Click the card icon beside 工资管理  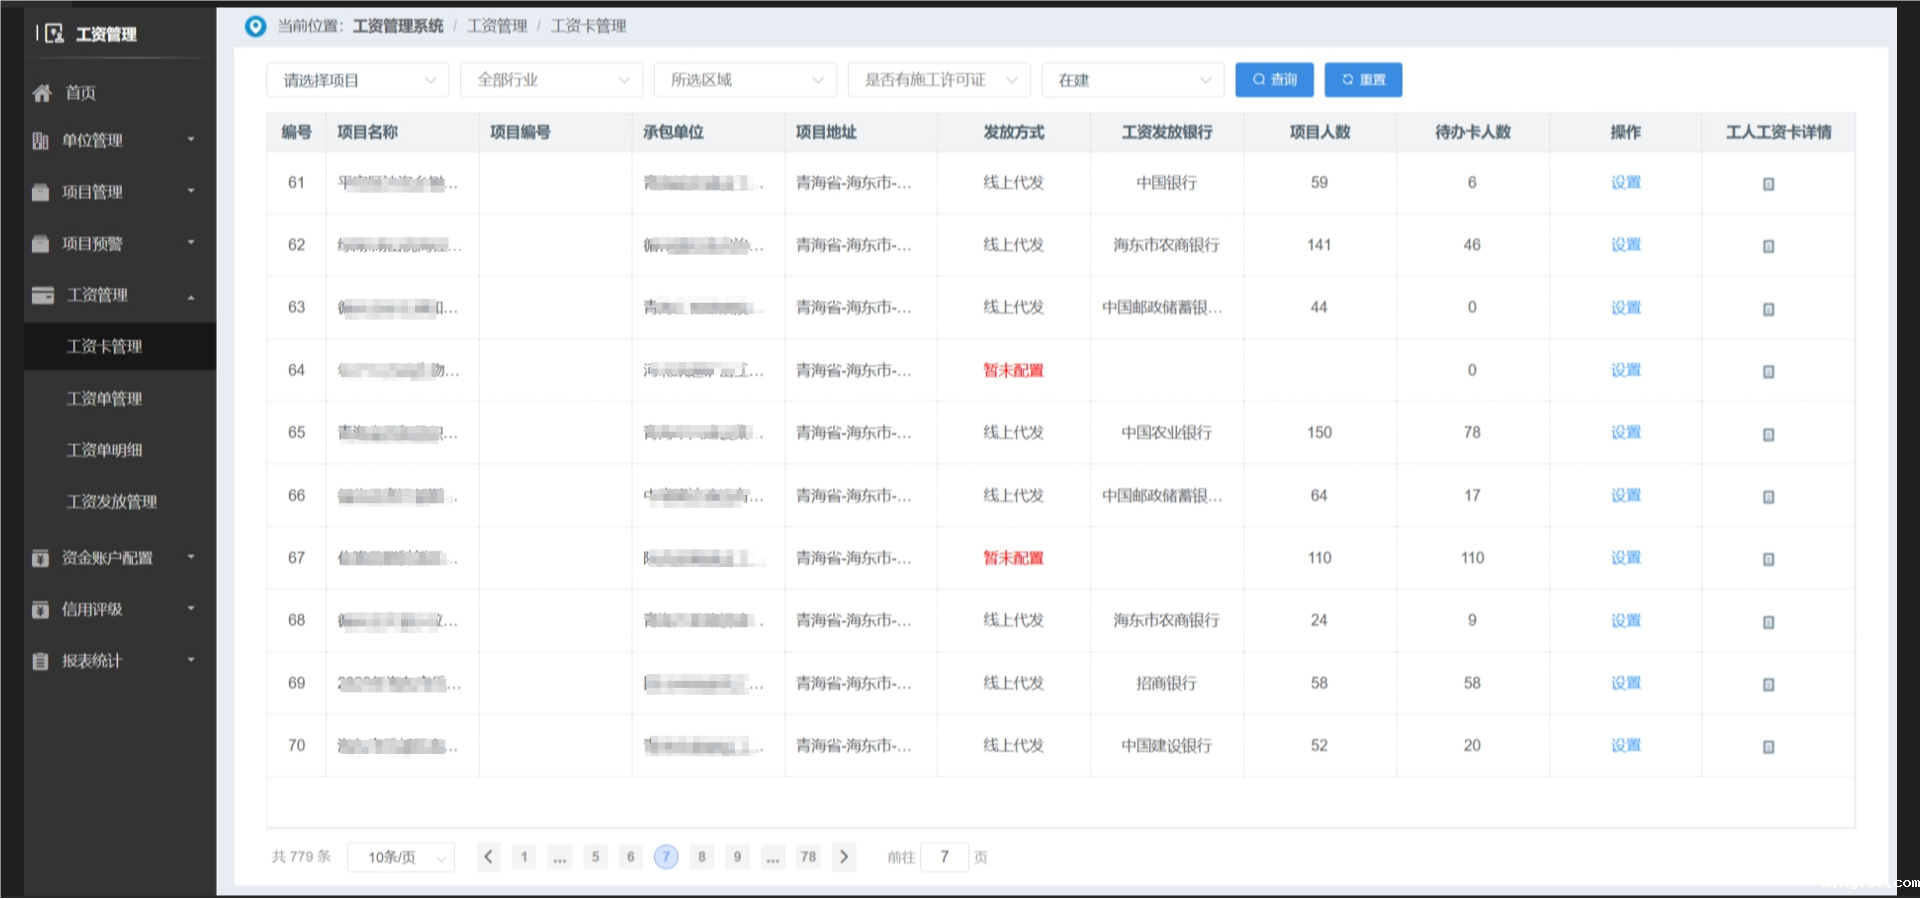[x=43, y=295]
